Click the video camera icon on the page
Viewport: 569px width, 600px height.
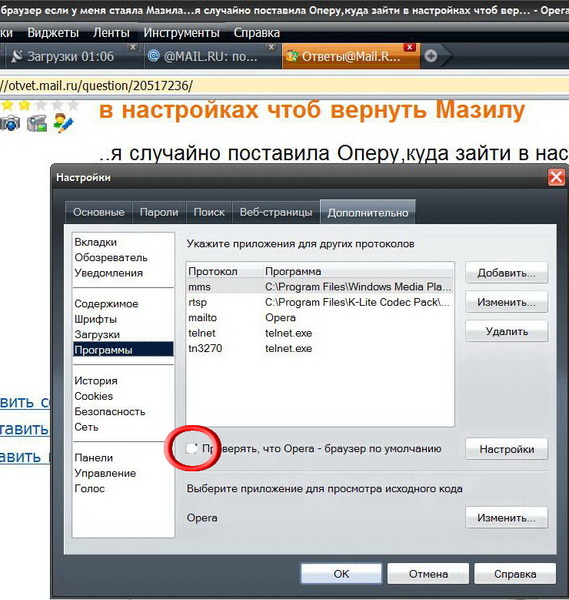point(37,123)
